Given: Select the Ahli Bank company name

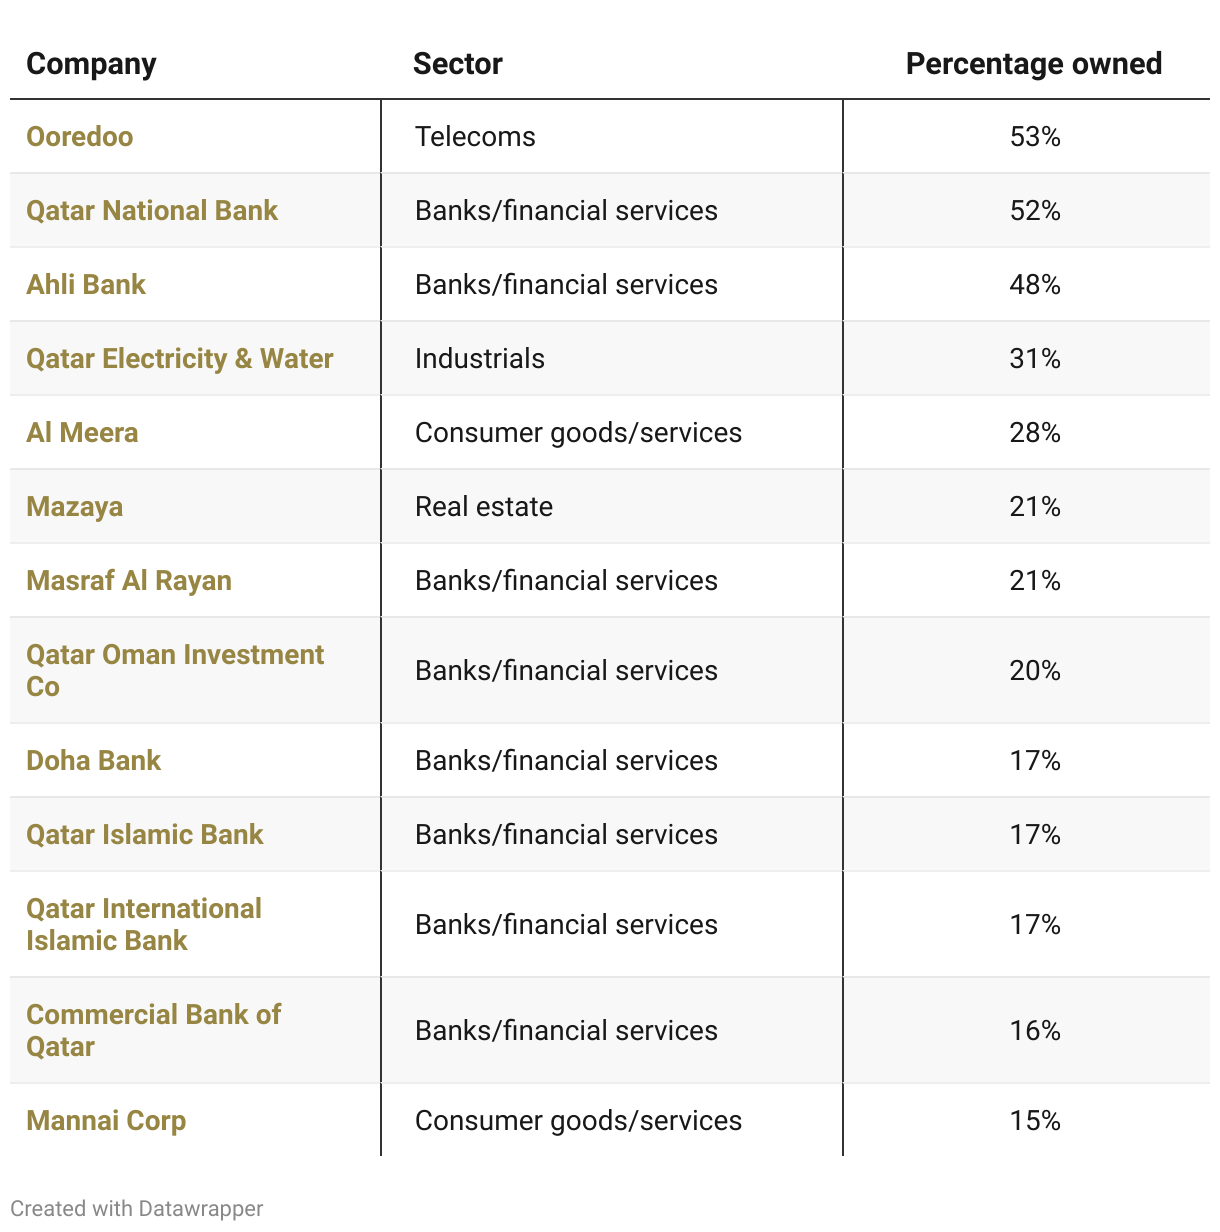Looking at the screenshot, I should [x=86, y=285].
